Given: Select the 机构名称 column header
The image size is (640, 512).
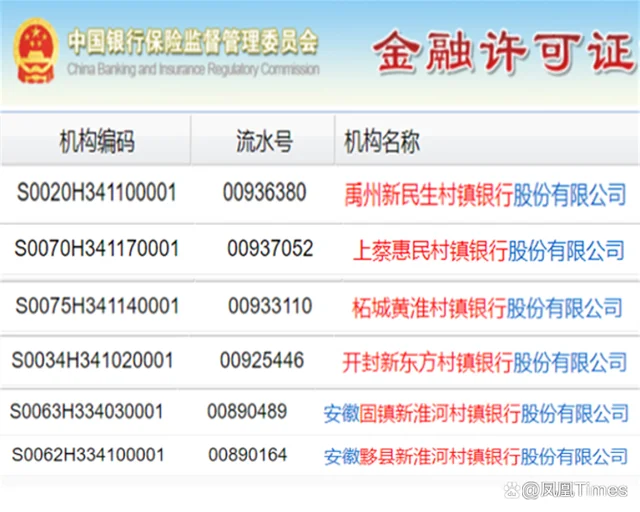Looking at the screenshot, I should point(382,141).
